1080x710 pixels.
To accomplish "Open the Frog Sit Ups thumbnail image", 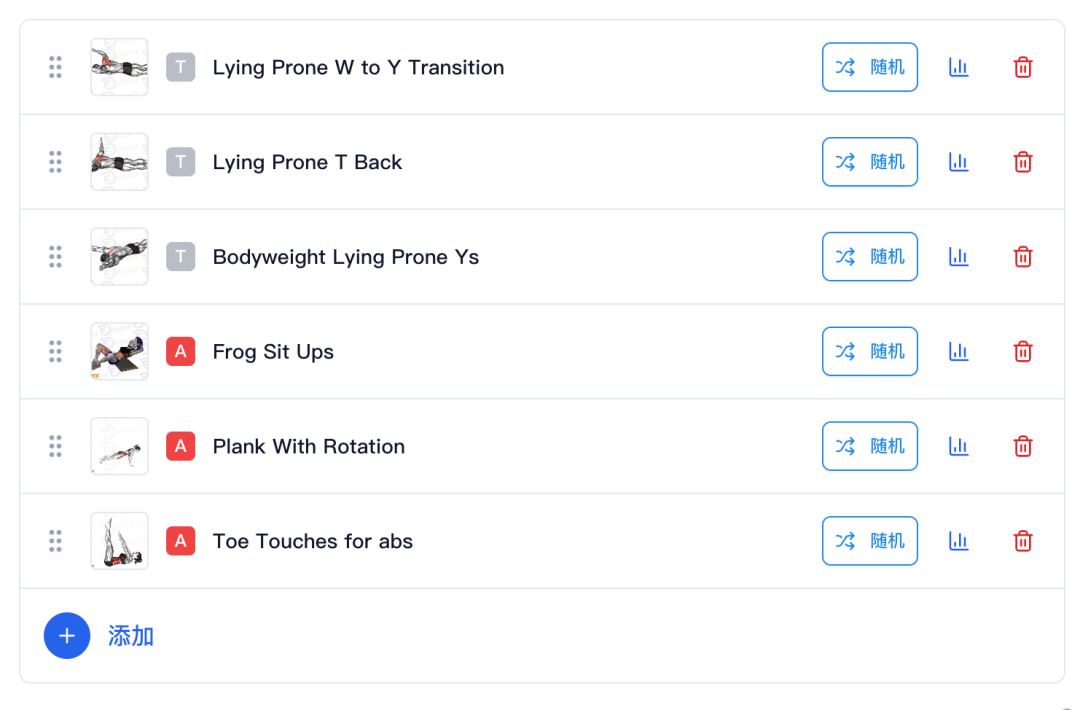I will [x=119, y=351].
